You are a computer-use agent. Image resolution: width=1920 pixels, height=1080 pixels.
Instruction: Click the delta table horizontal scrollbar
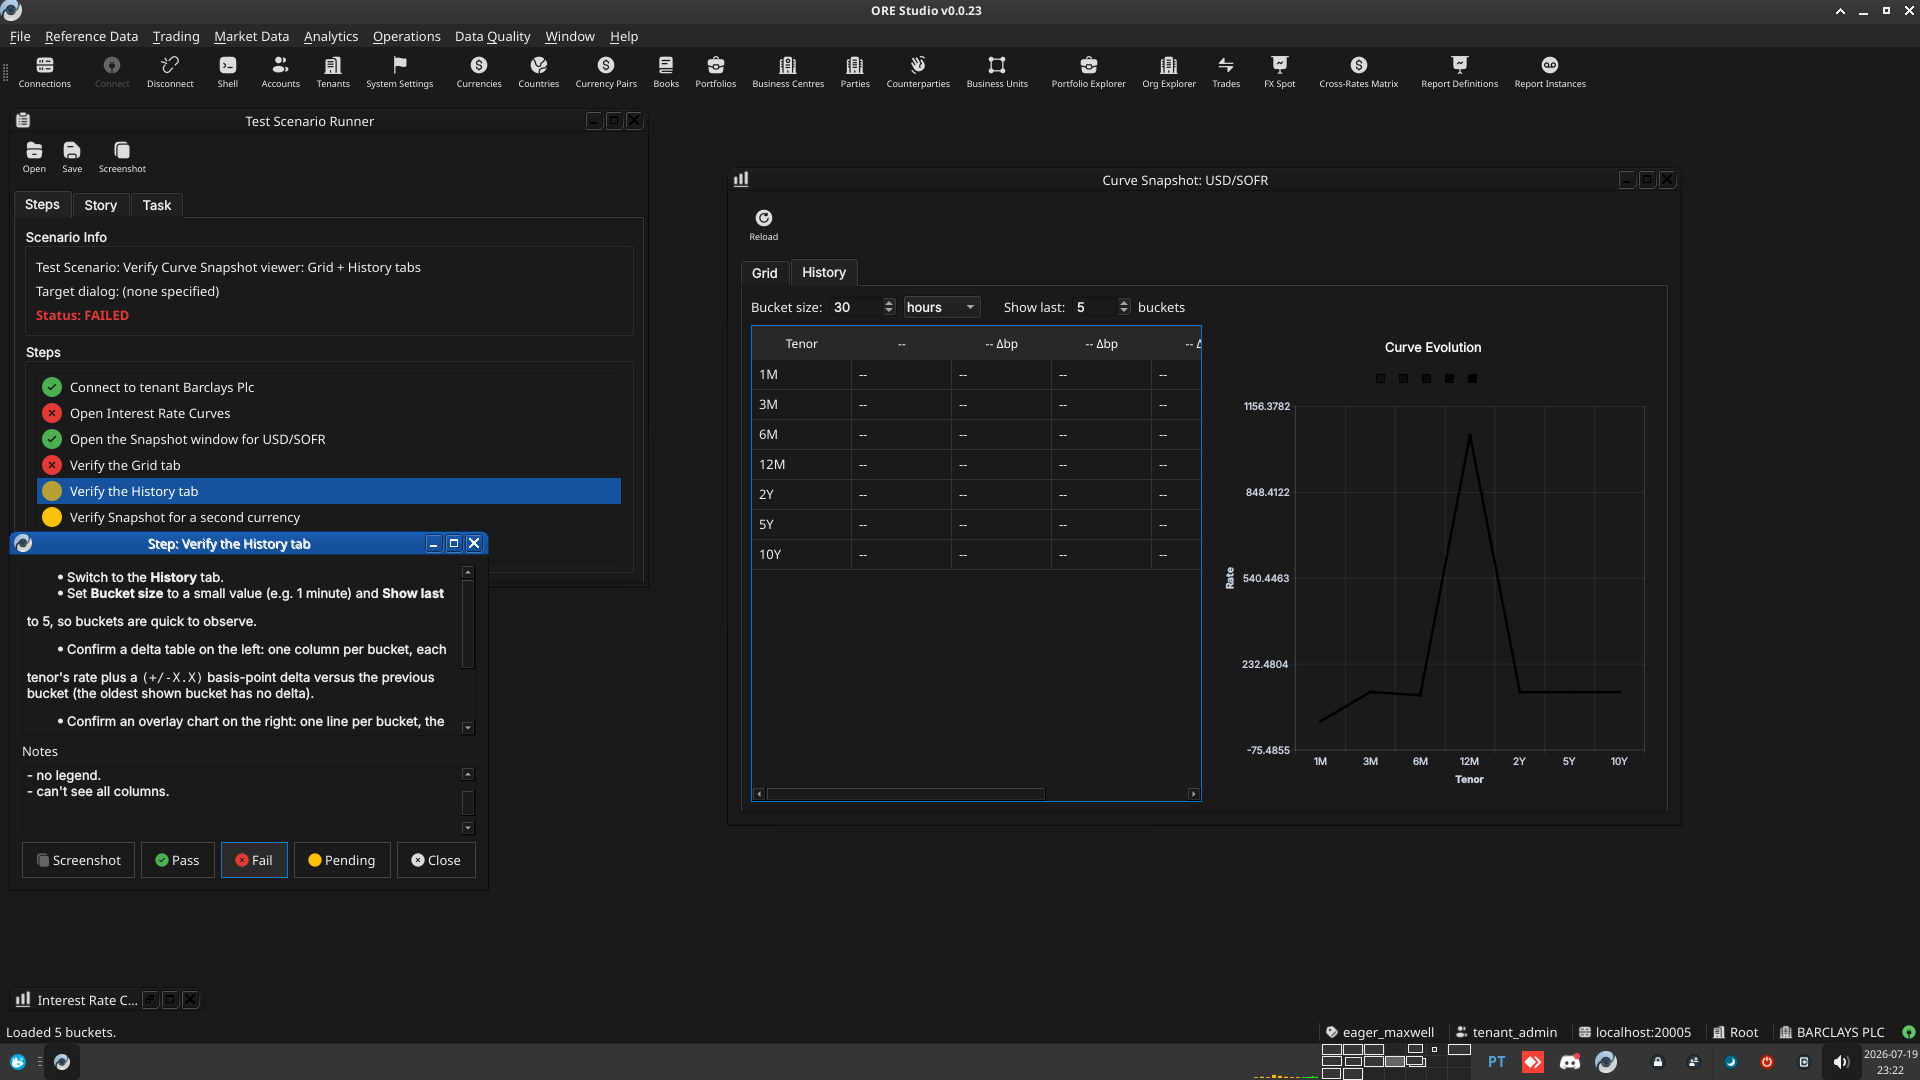click(x=906, y=794)
